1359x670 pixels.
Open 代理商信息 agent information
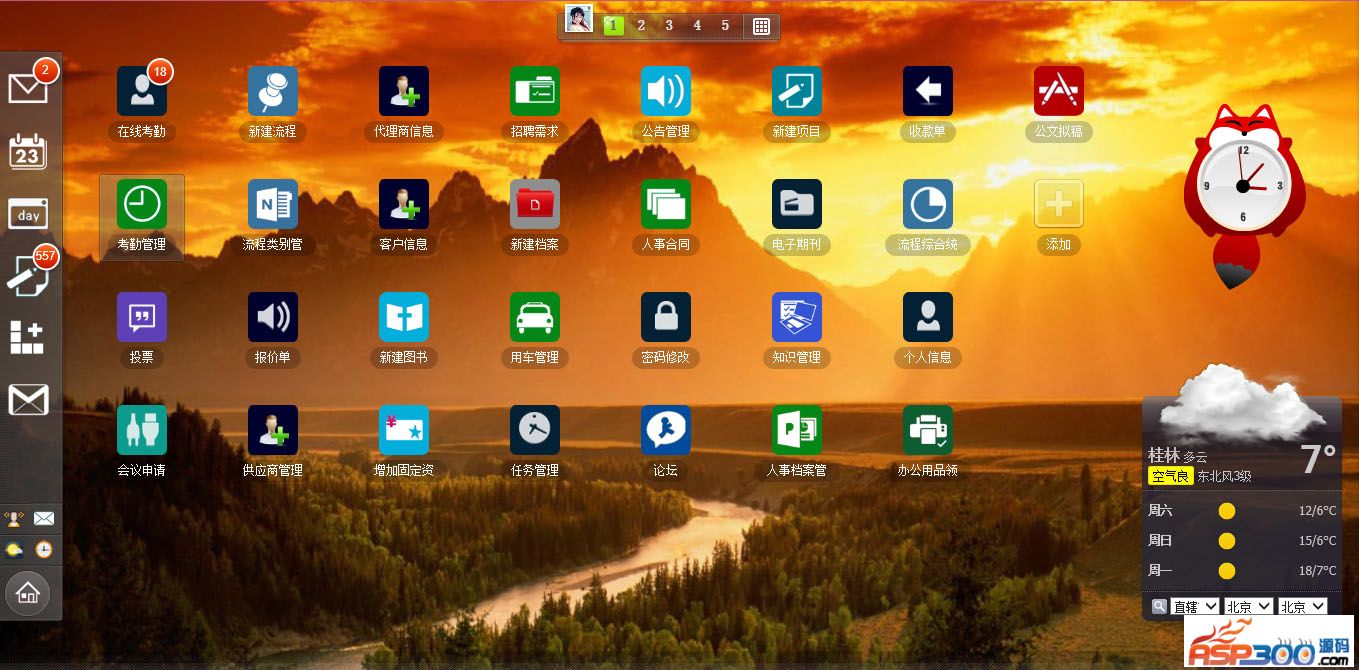coord(404,91)
